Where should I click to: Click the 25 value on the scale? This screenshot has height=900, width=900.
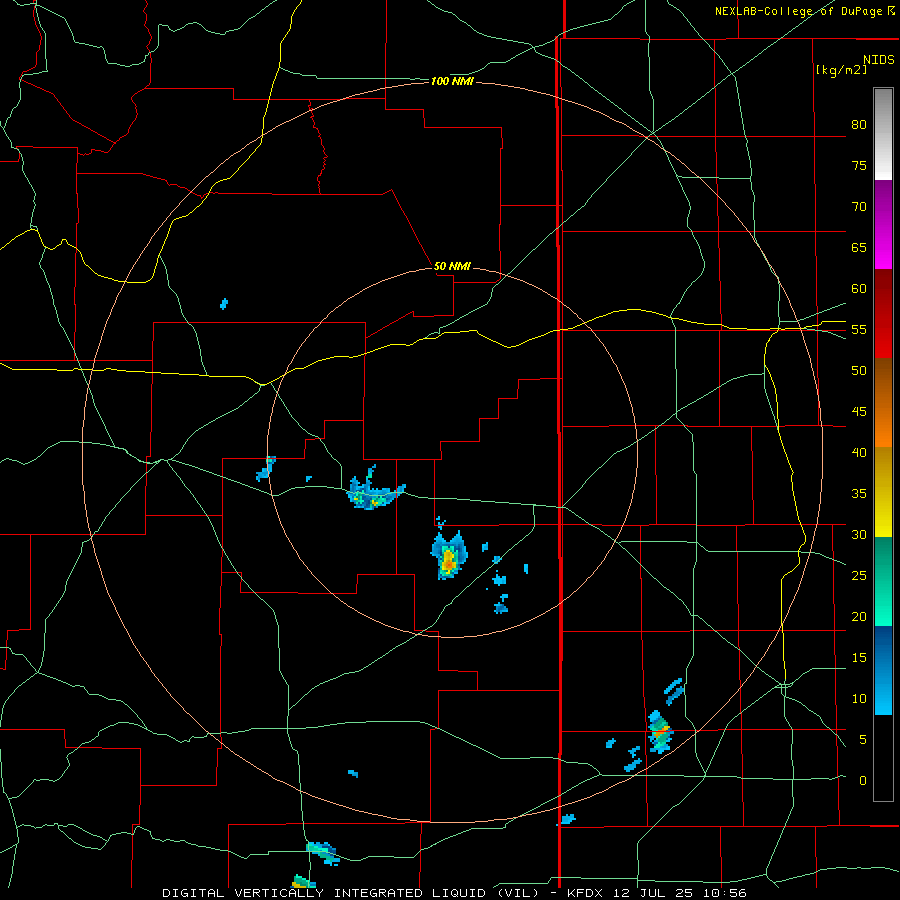[859, 576]
